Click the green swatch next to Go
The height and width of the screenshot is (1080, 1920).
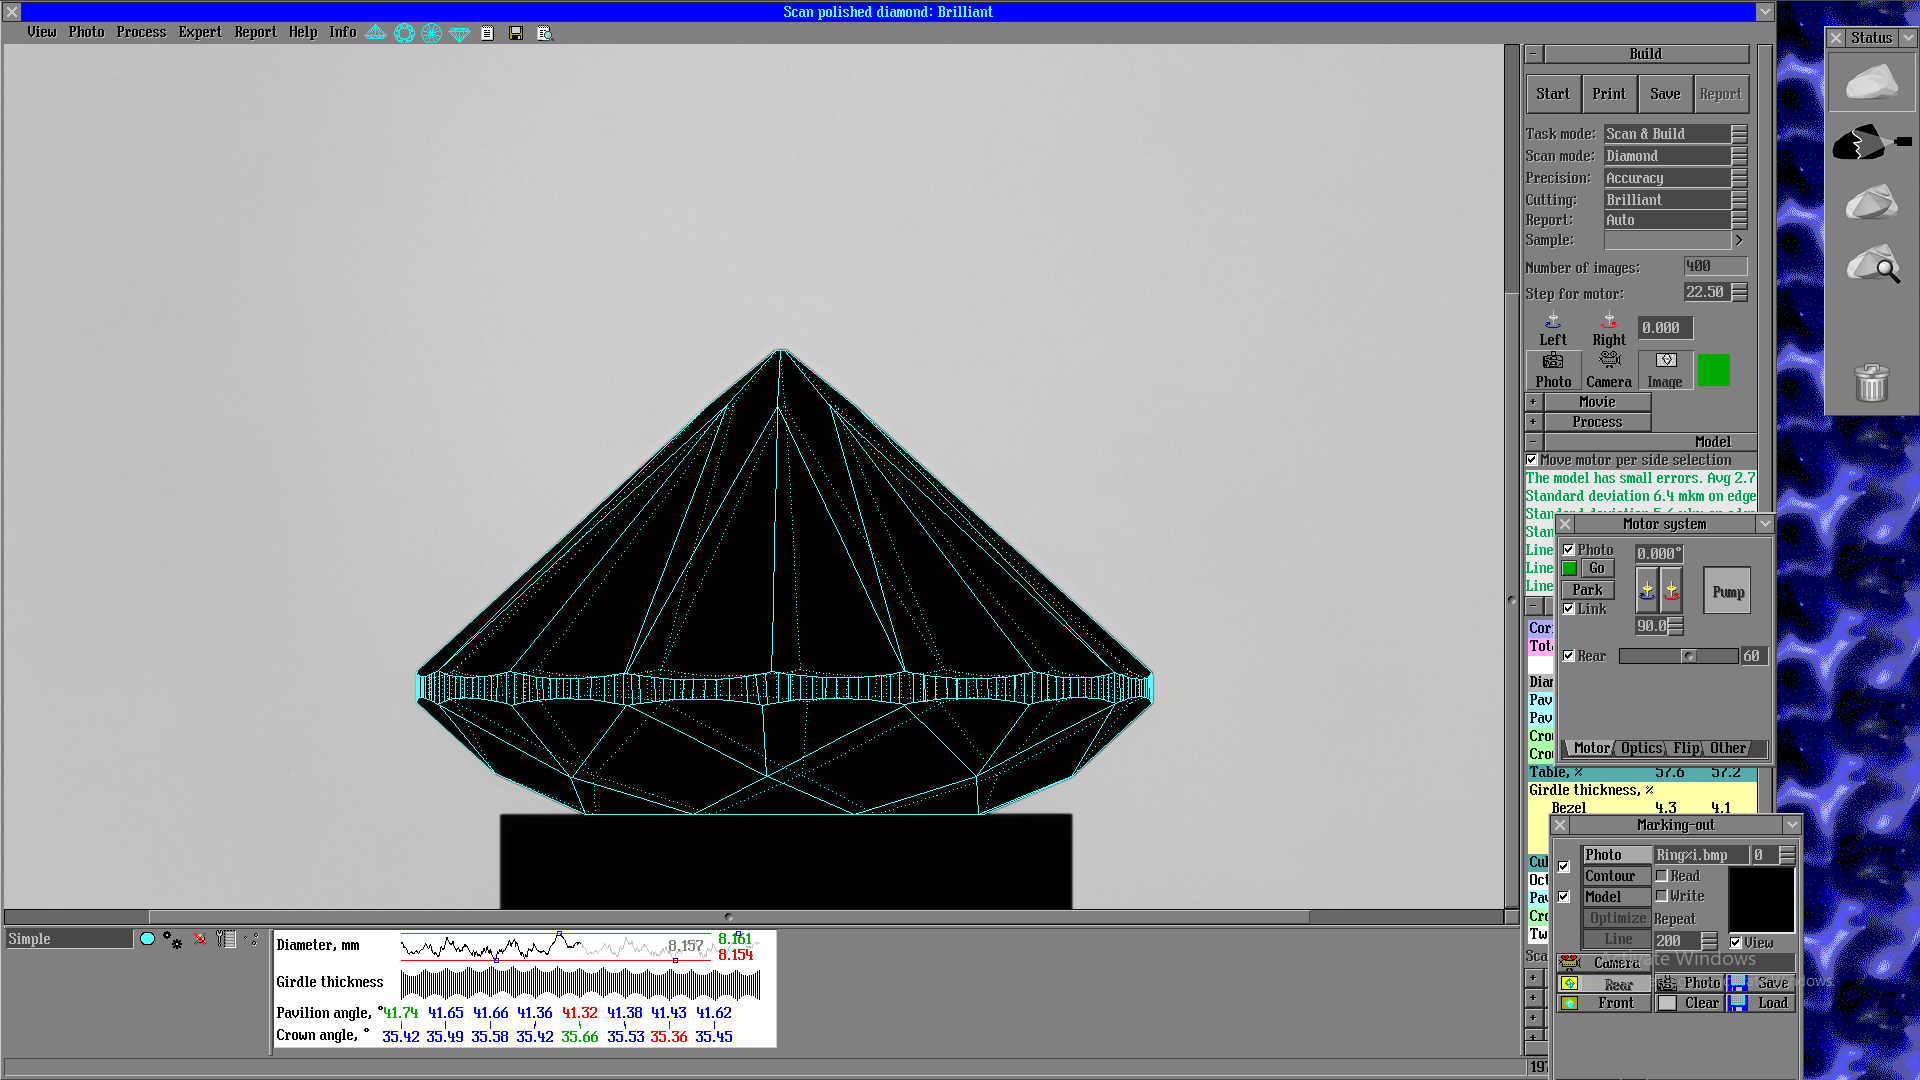[x=1570, y=568]
